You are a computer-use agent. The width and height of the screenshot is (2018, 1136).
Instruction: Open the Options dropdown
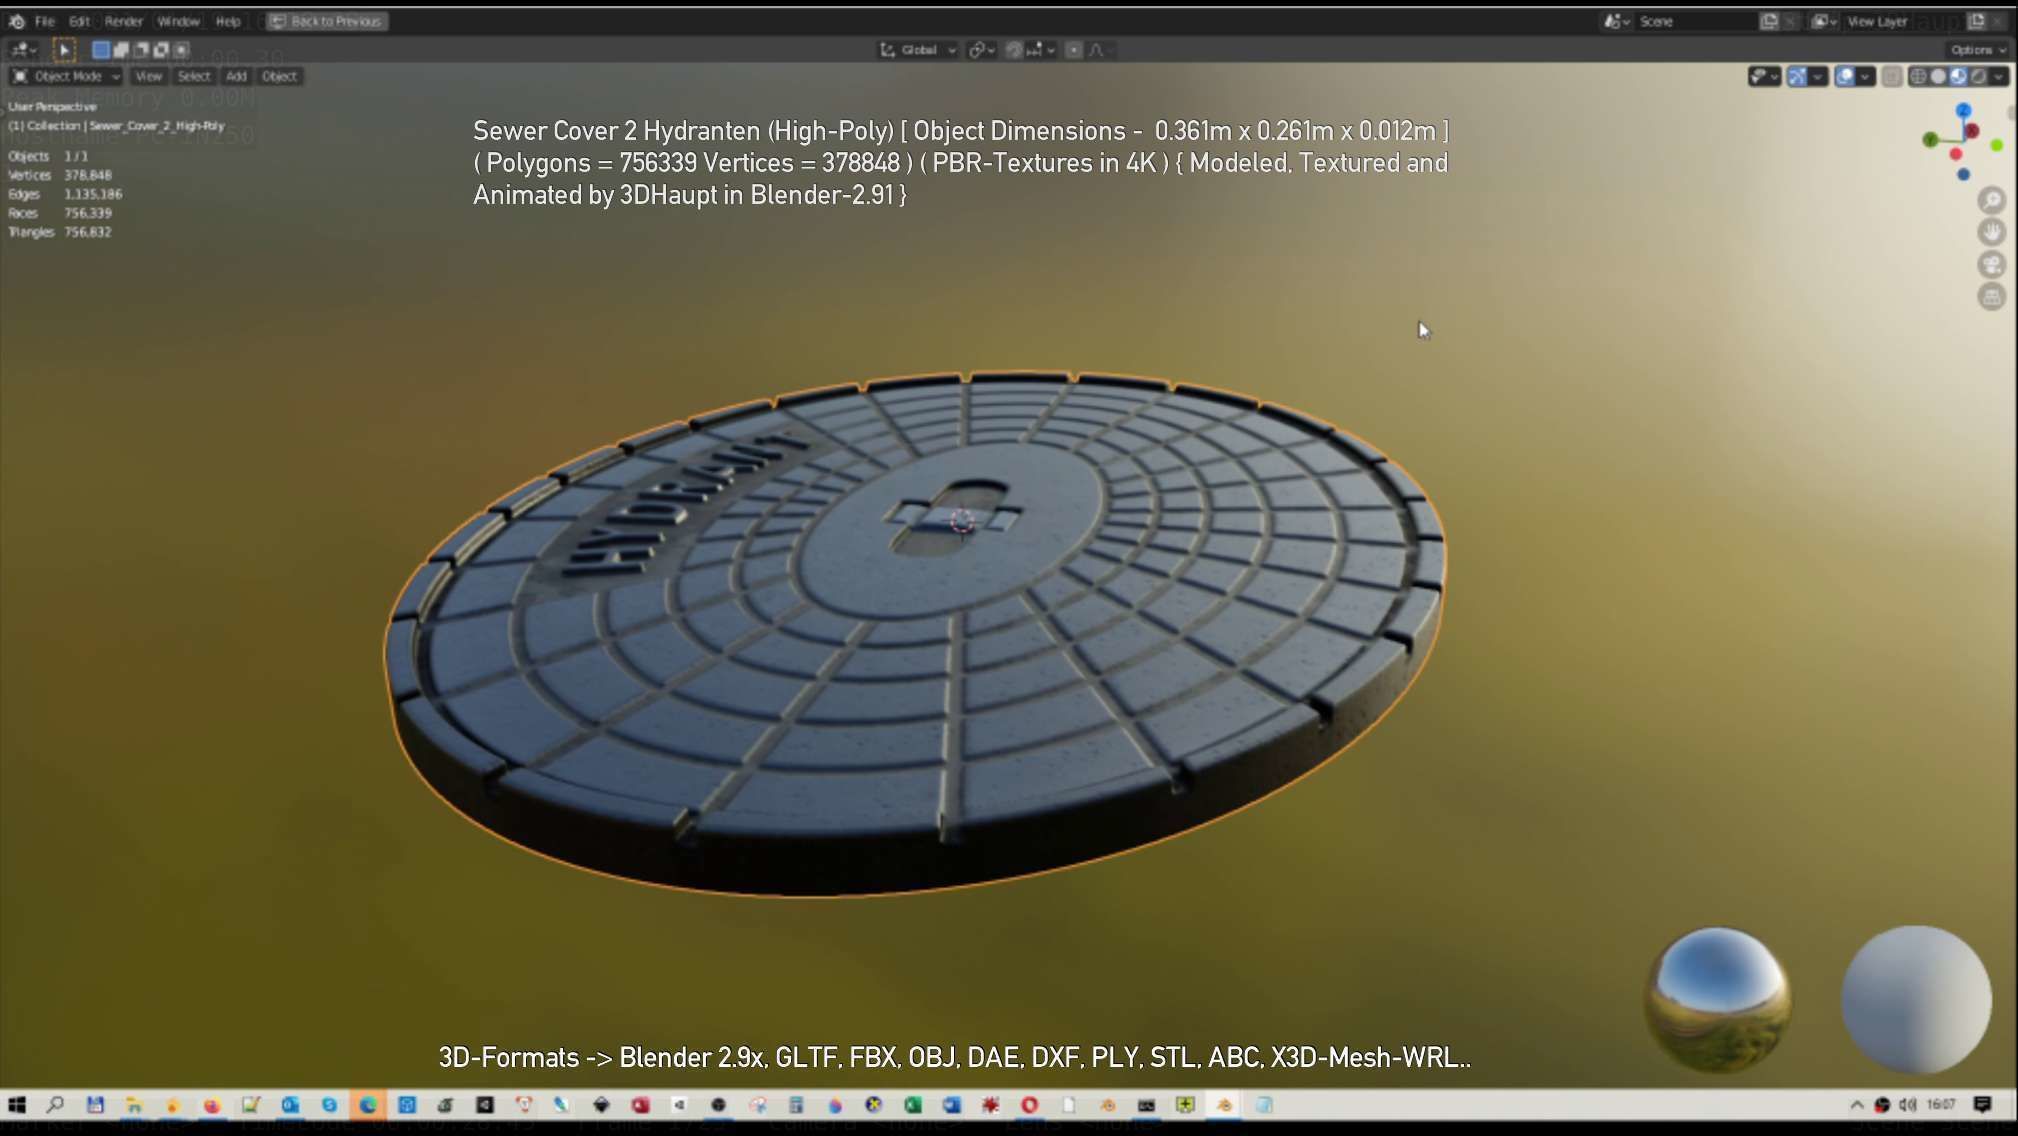pyautogui.click(x=1977, y=50)
